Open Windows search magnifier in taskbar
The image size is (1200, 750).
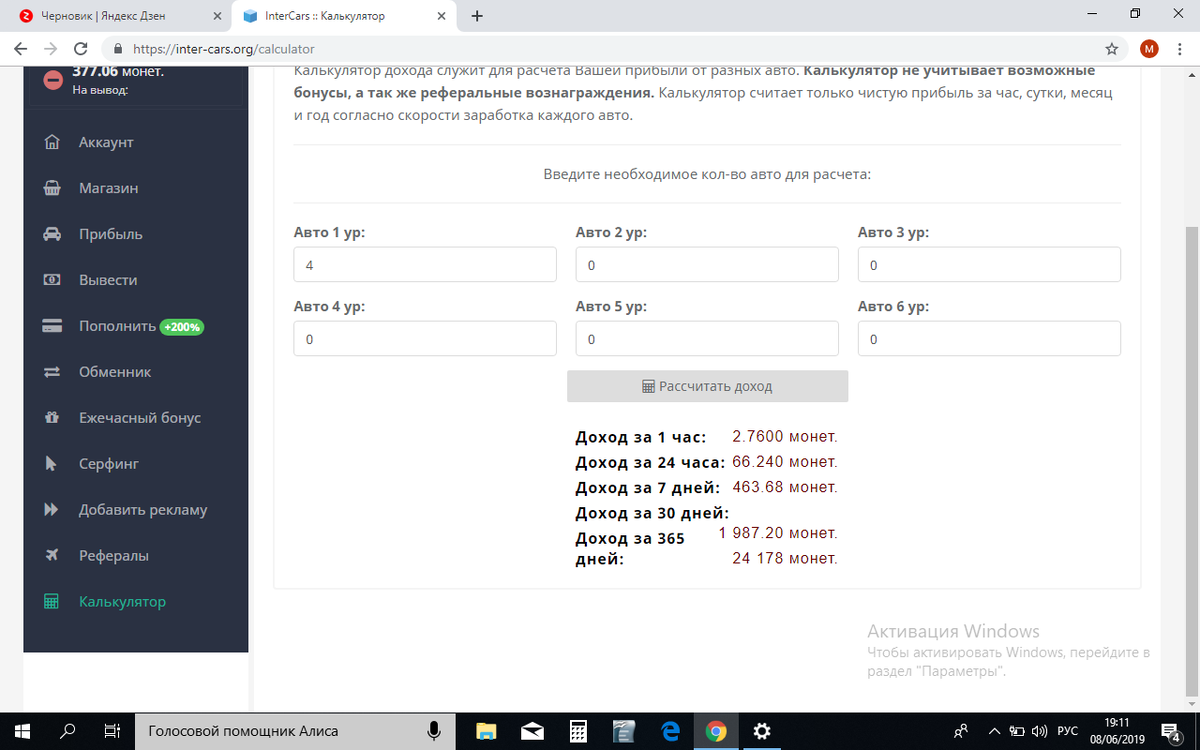pos(68,731)
